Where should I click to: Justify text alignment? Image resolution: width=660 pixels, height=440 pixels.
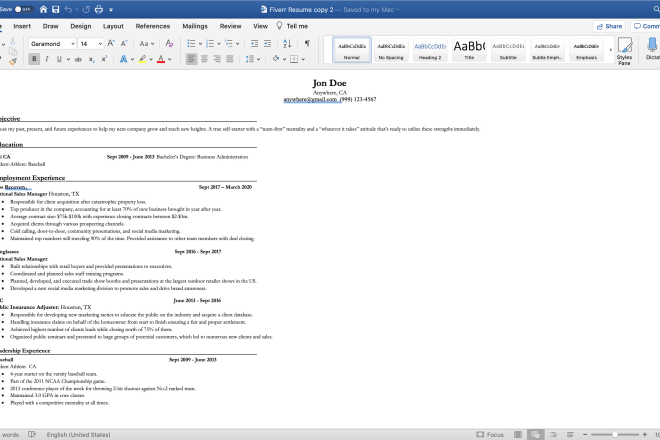(229, 59)
